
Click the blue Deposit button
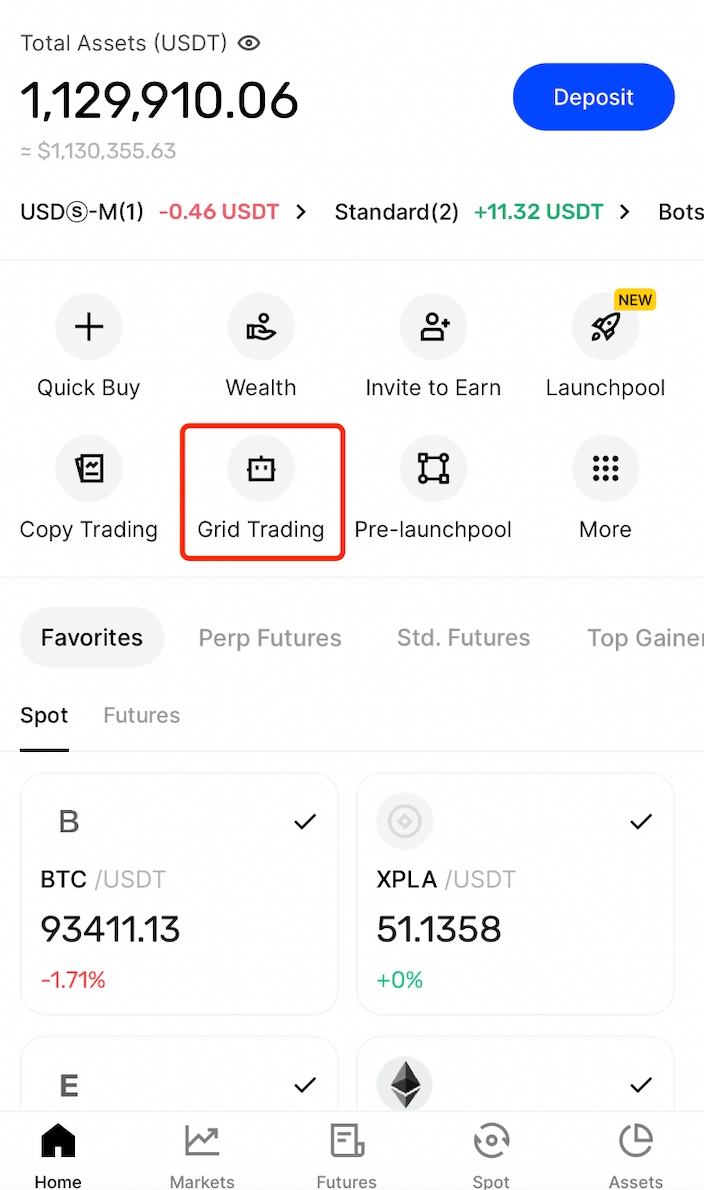[x=594, y=97]
